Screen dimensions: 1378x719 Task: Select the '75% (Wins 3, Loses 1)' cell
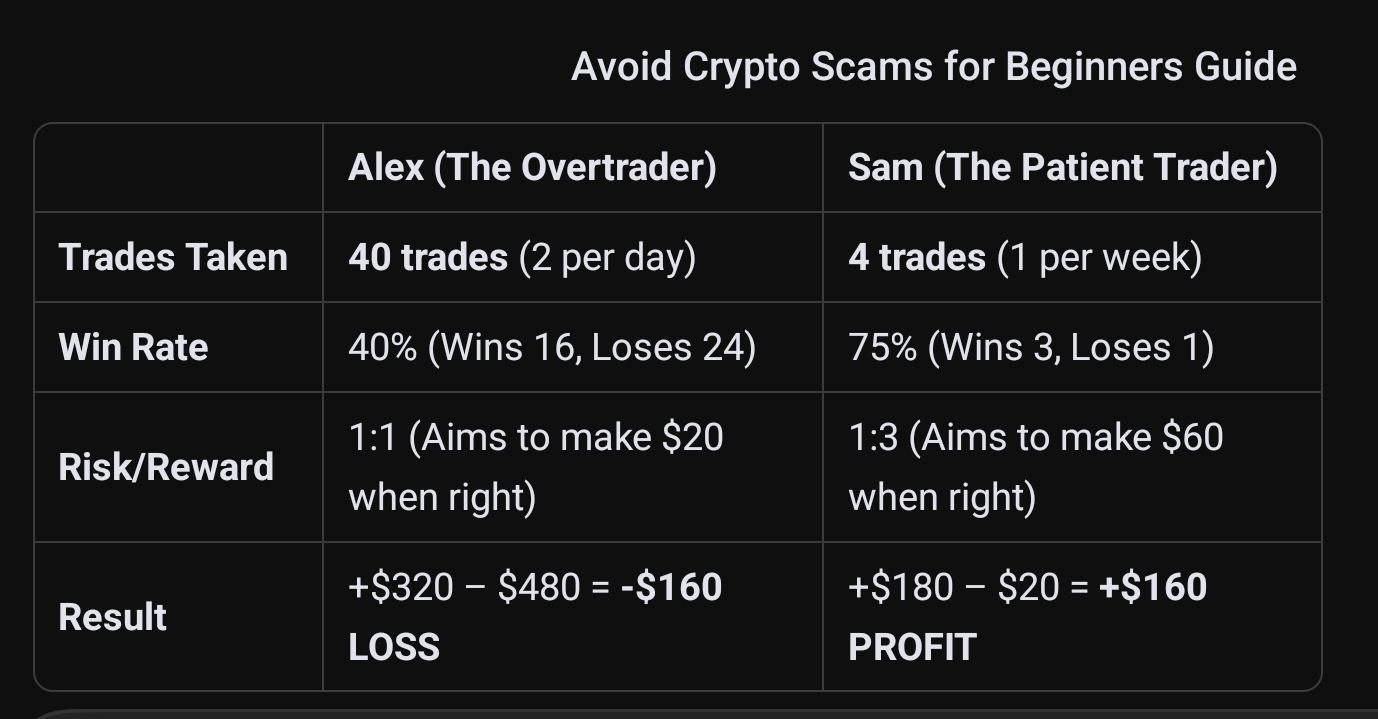[x=1030, y=347]
